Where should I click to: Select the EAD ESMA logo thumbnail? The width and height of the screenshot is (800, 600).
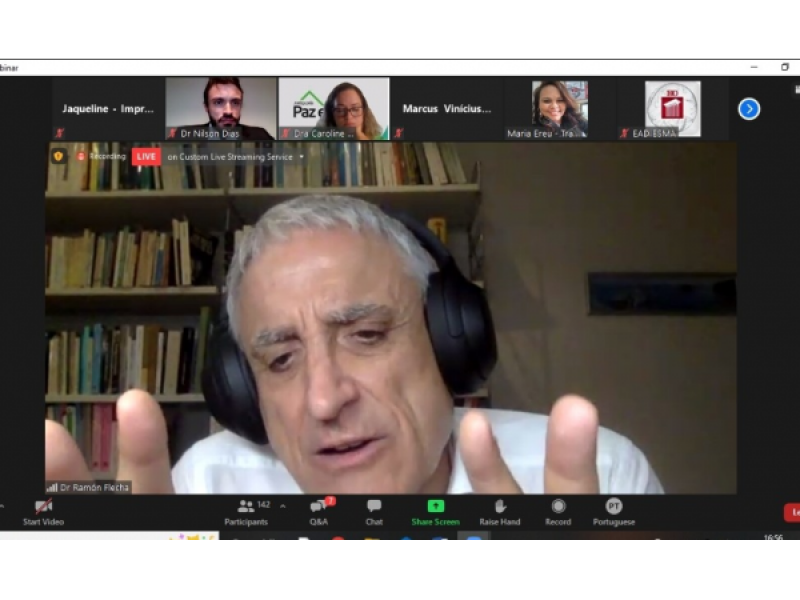point(672,109)
